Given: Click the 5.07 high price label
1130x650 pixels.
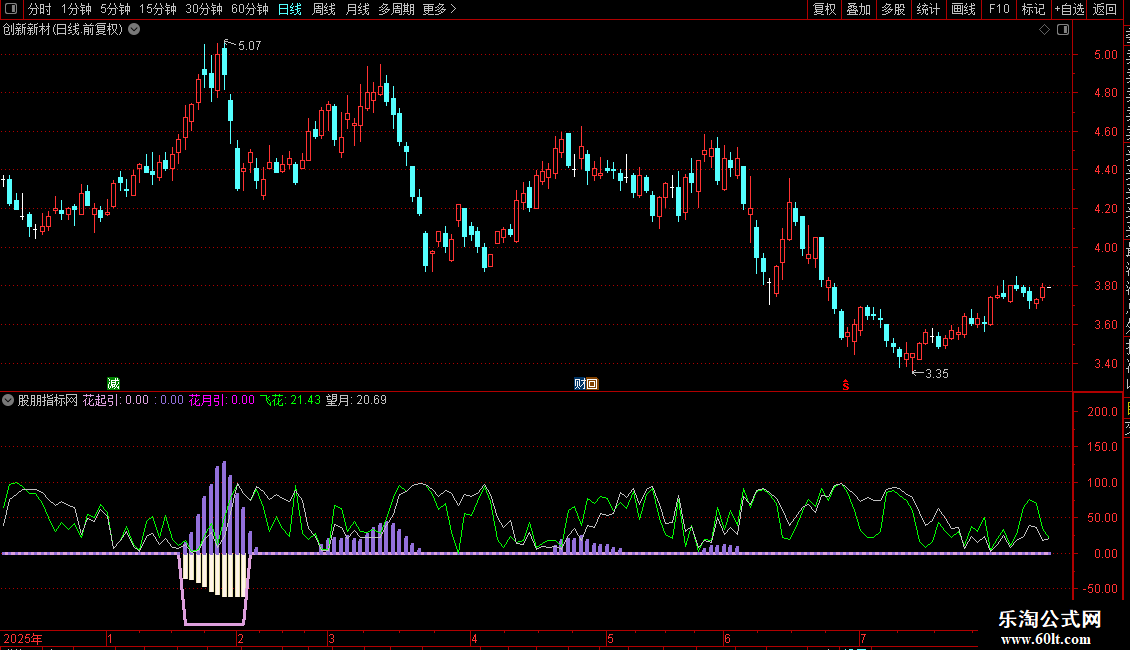Looking at the screenshot, I should [249, 45].
